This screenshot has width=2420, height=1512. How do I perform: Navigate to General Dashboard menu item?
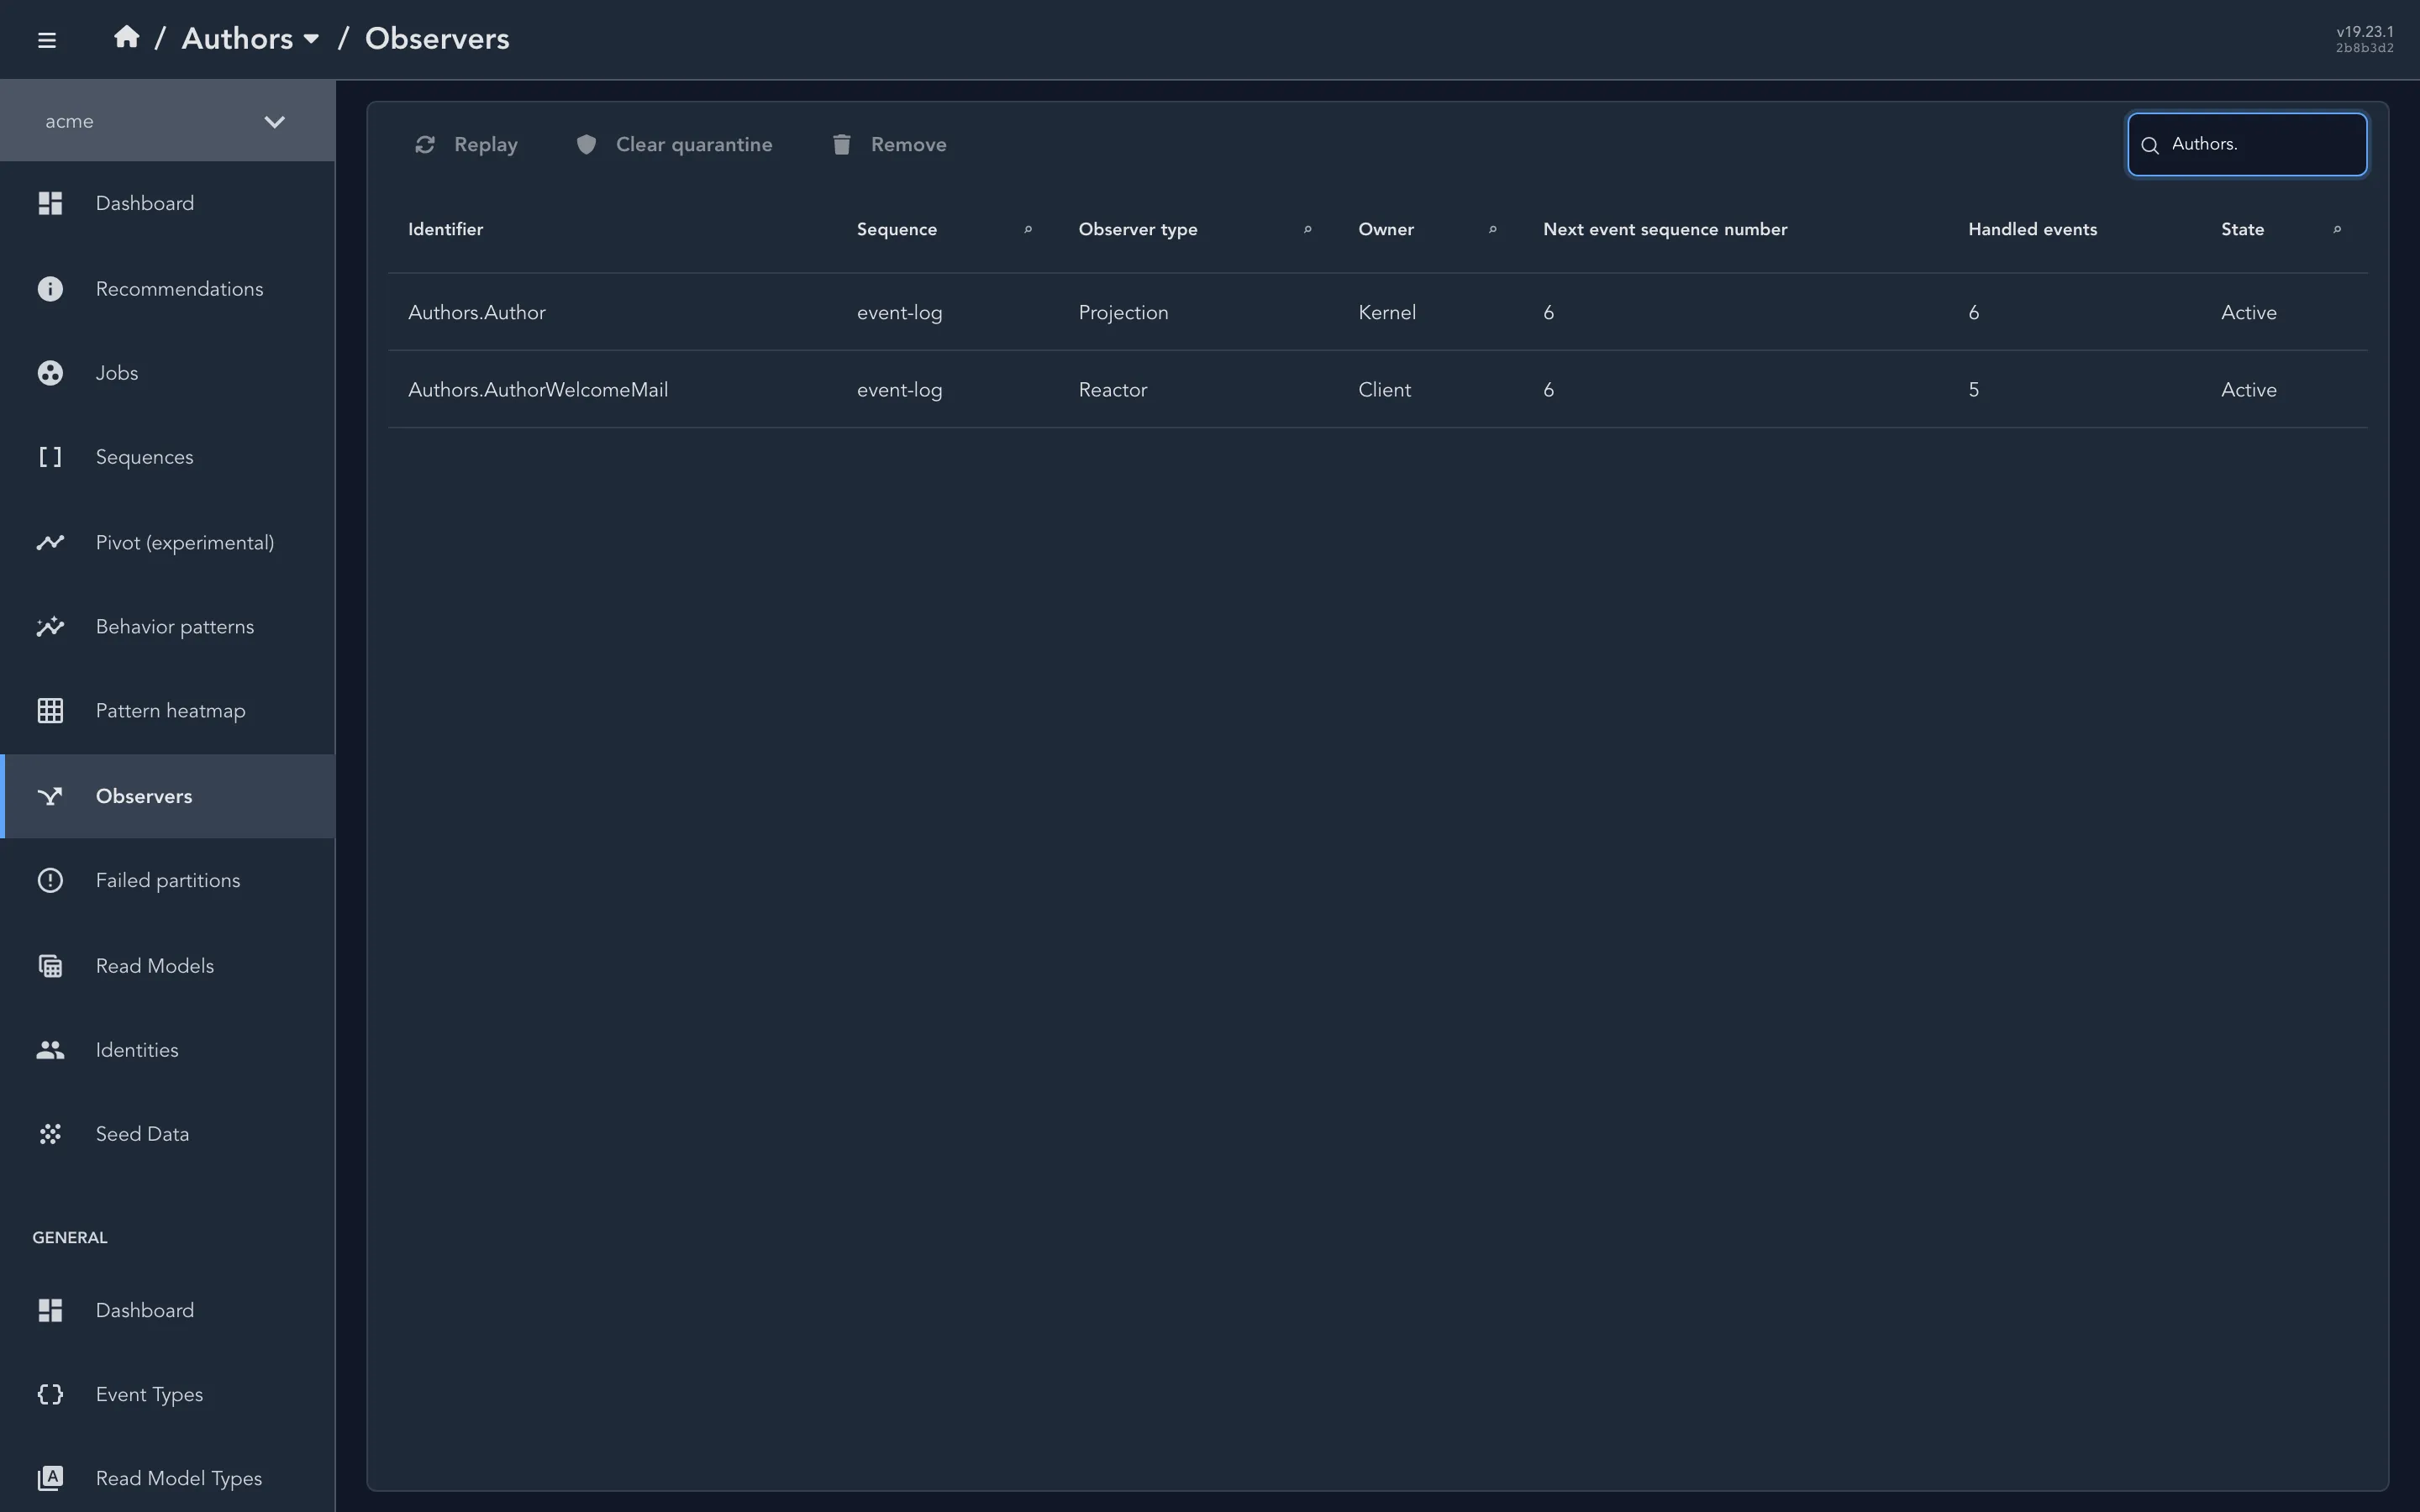(x=167, y=1310)
